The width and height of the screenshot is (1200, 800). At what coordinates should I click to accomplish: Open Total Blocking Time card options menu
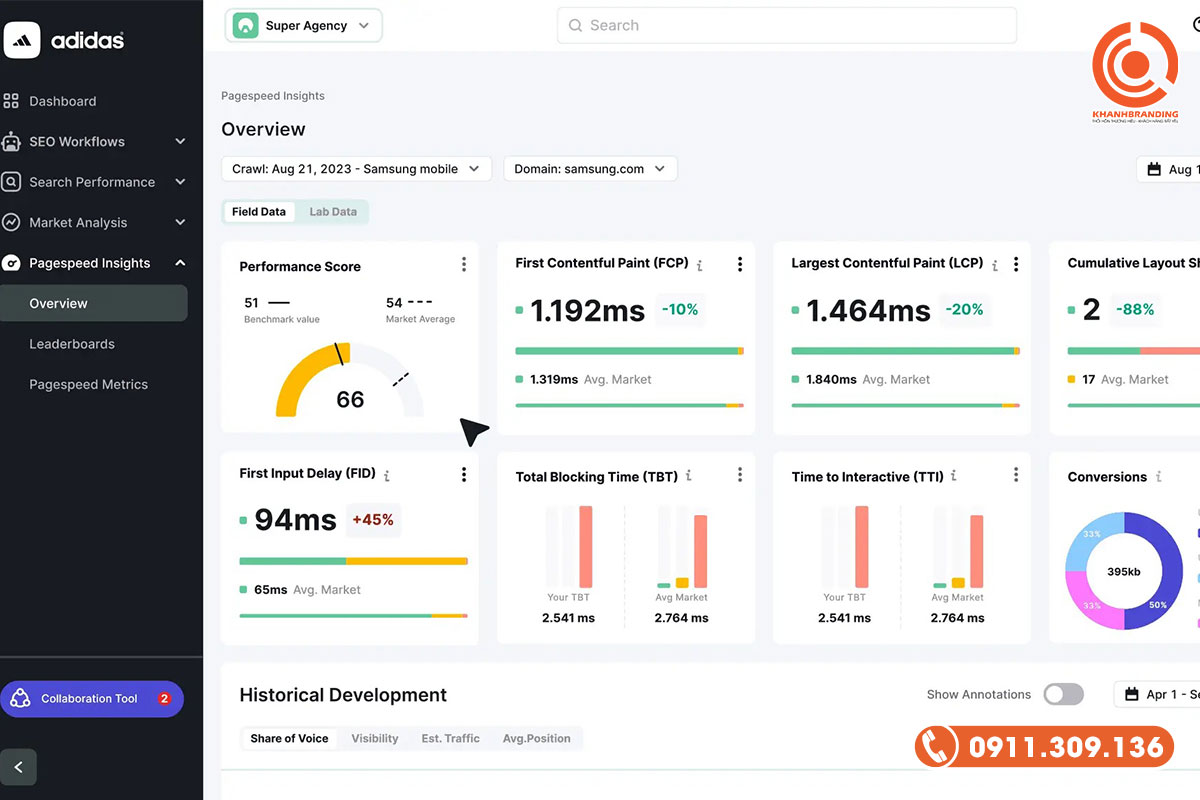click(739, 475)
